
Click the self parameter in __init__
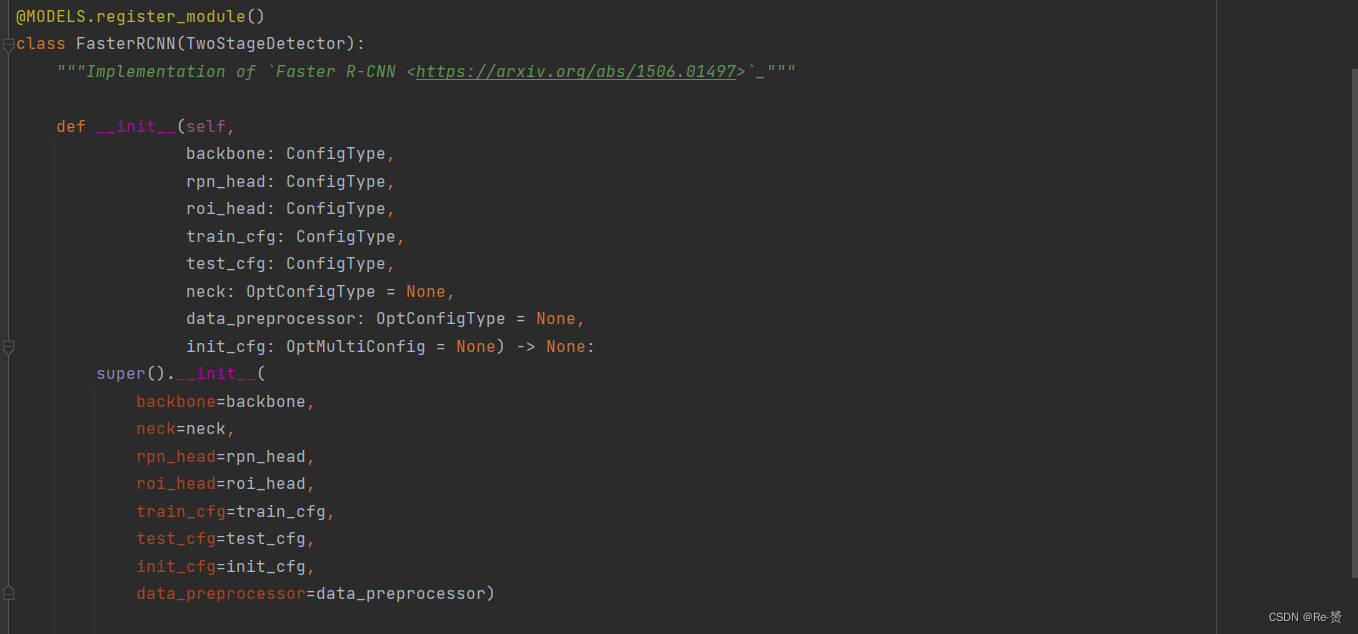coord(205,127)
